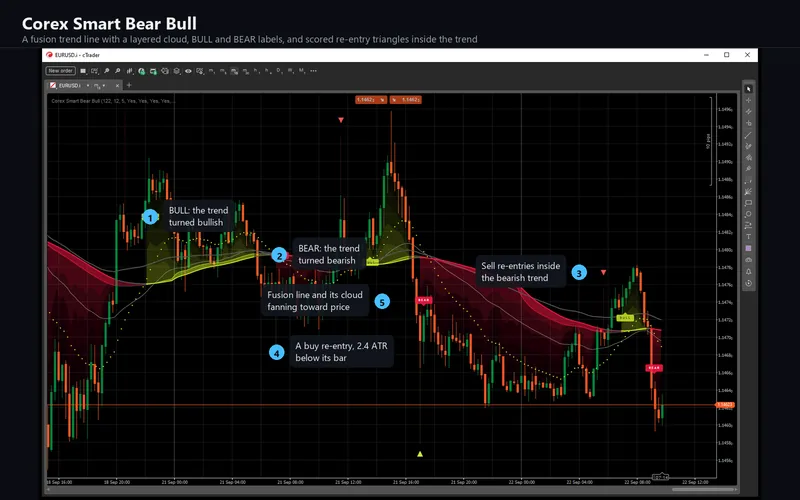Click the zoom out magnifier icon
The width and height of the screenshot is (800, 500).
[118, 71]
